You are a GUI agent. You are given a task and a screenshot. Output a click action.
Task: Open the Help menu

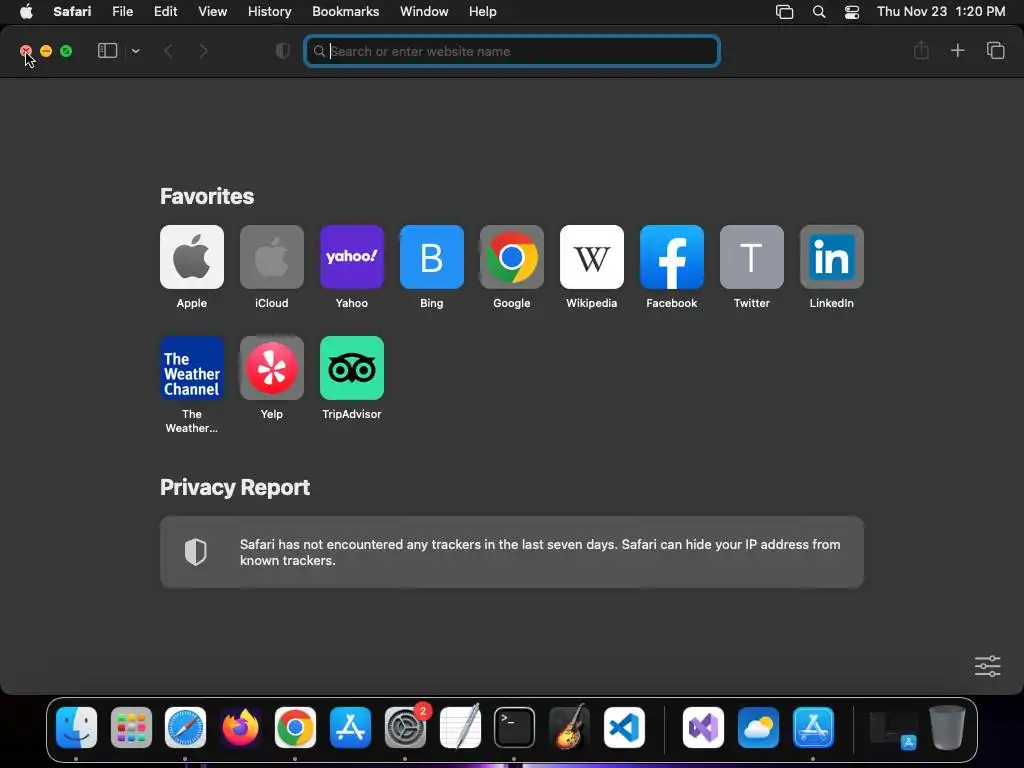[x=483, y=12]
